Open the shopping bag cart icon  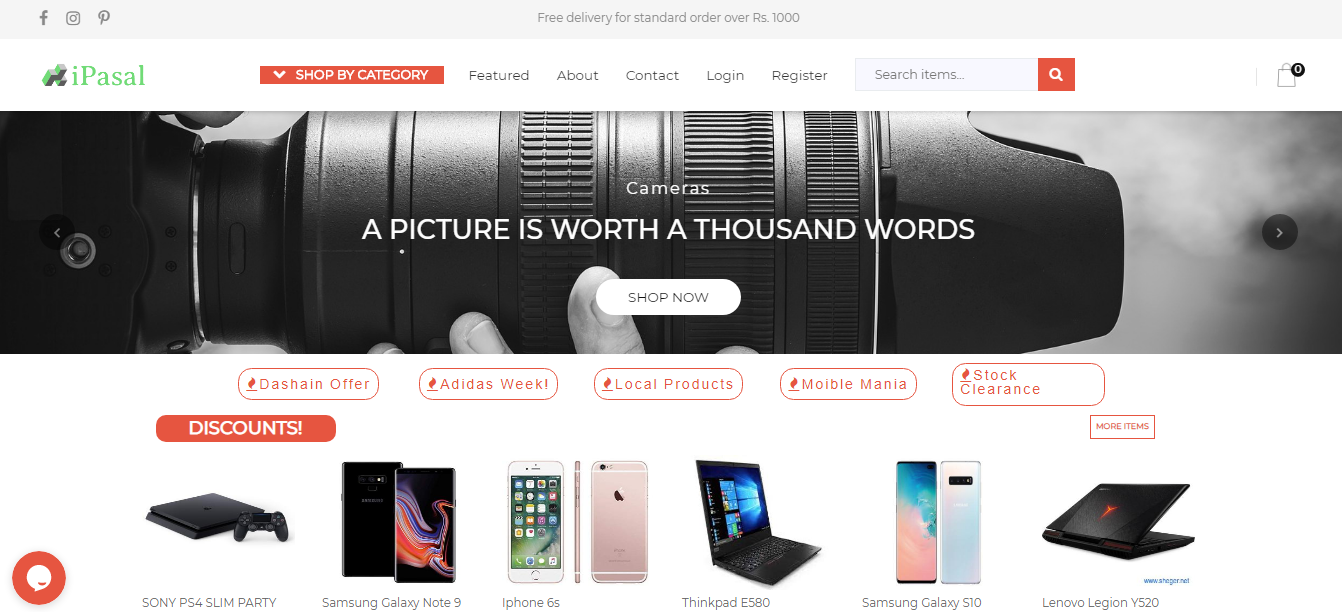click(x=1287, y=75)
